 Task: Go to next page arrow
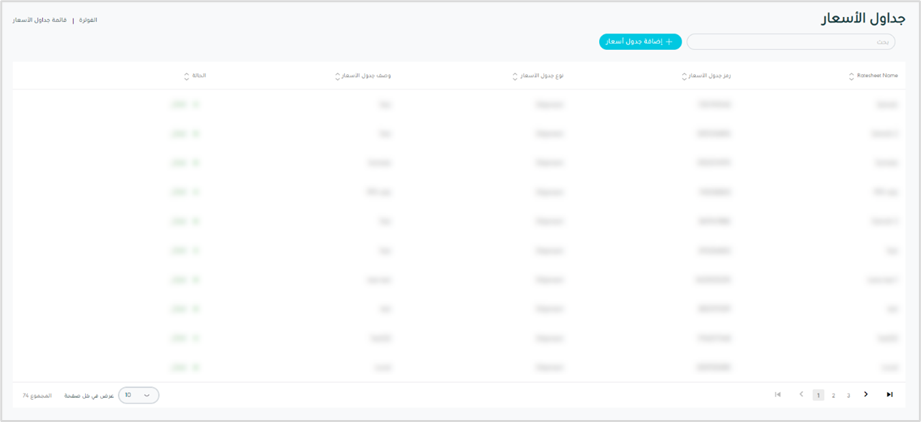tap(866, 395)
